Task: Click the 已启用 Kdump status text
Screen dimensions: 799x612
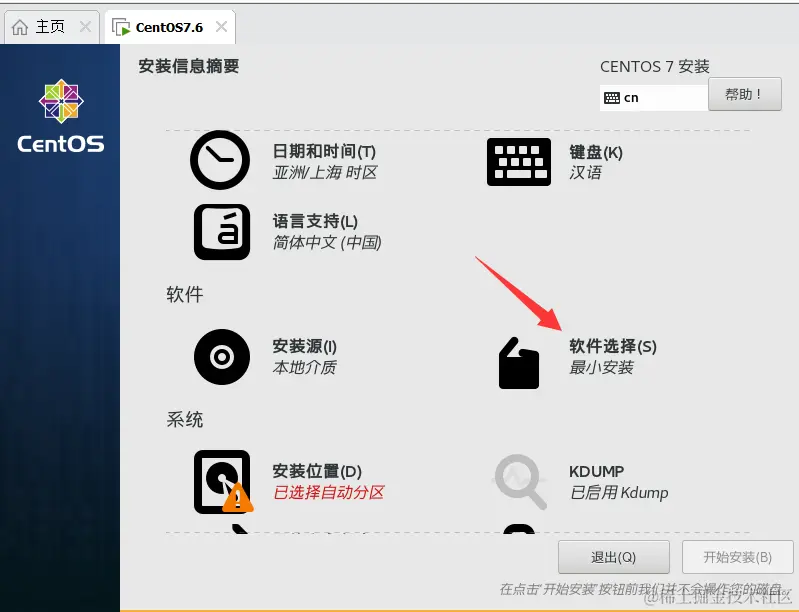Action: (x=619, y=493)
